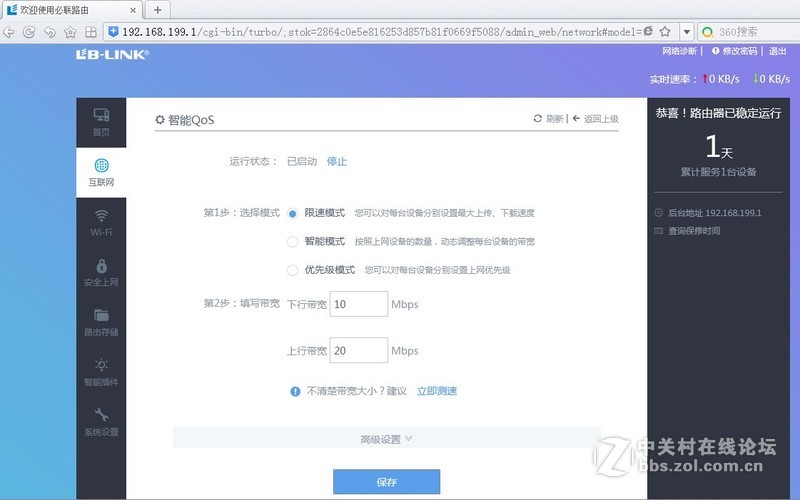Select the 互联网 sidebar globe icon
This screenshot has width=800, height=500.
pos(101,165)
